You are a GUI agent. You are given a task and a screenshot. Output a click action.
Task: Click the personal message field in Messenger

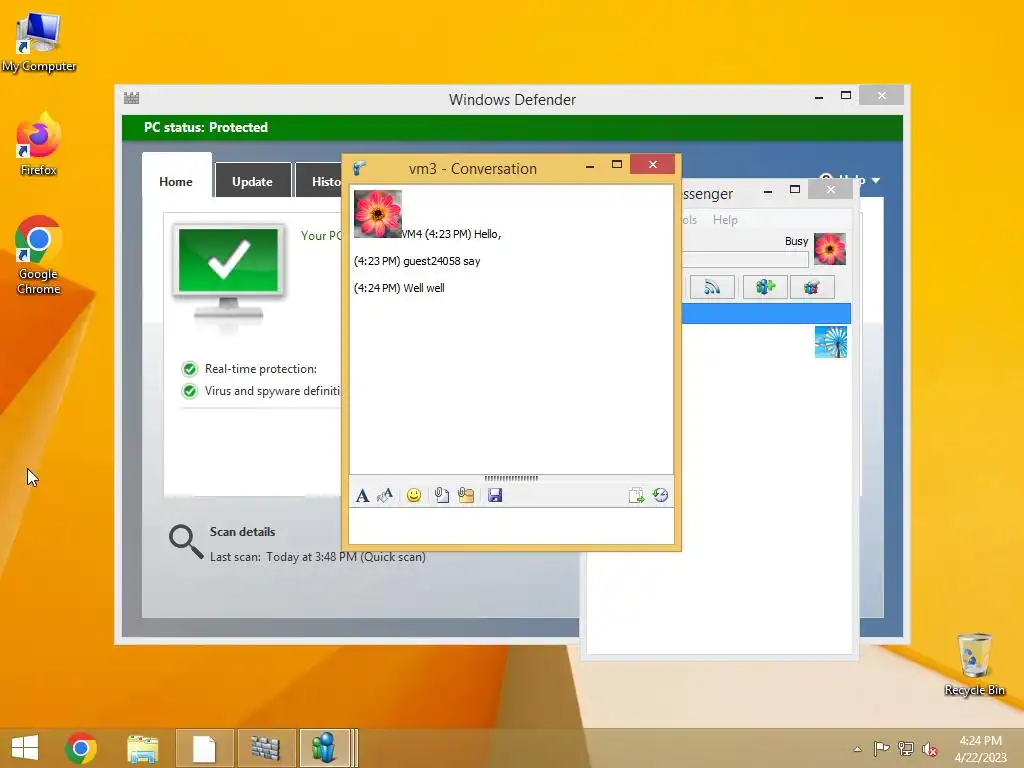(x=745, y=259)
